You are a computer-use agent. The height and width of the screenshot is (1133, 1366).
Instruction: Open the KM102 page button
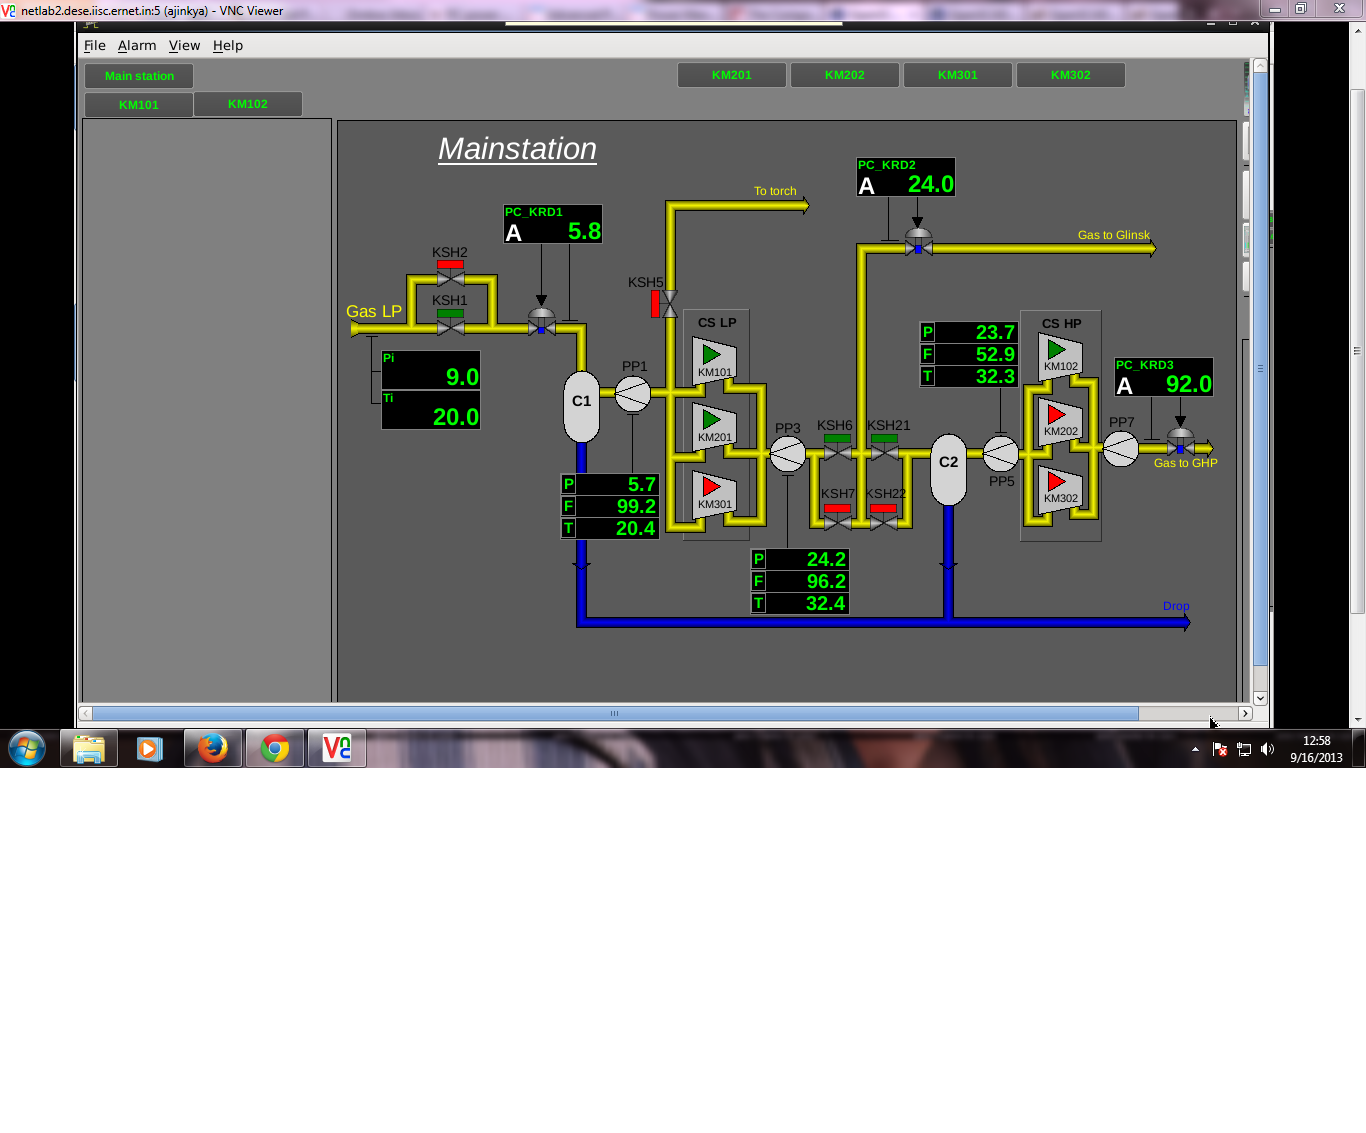point(248,104)
